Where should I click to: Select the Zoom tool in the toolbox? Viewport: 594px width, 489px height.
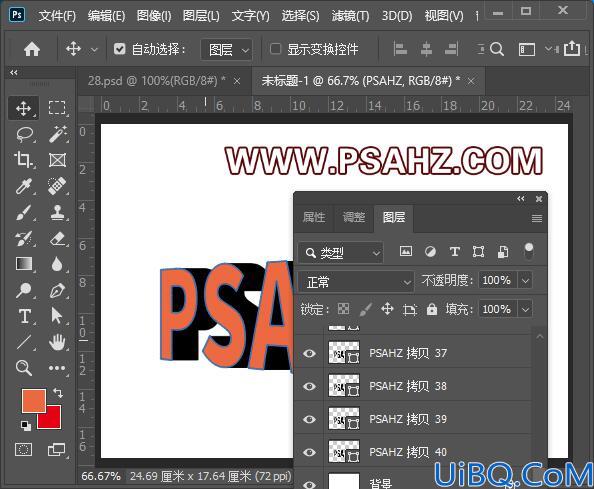click(24, 368)
